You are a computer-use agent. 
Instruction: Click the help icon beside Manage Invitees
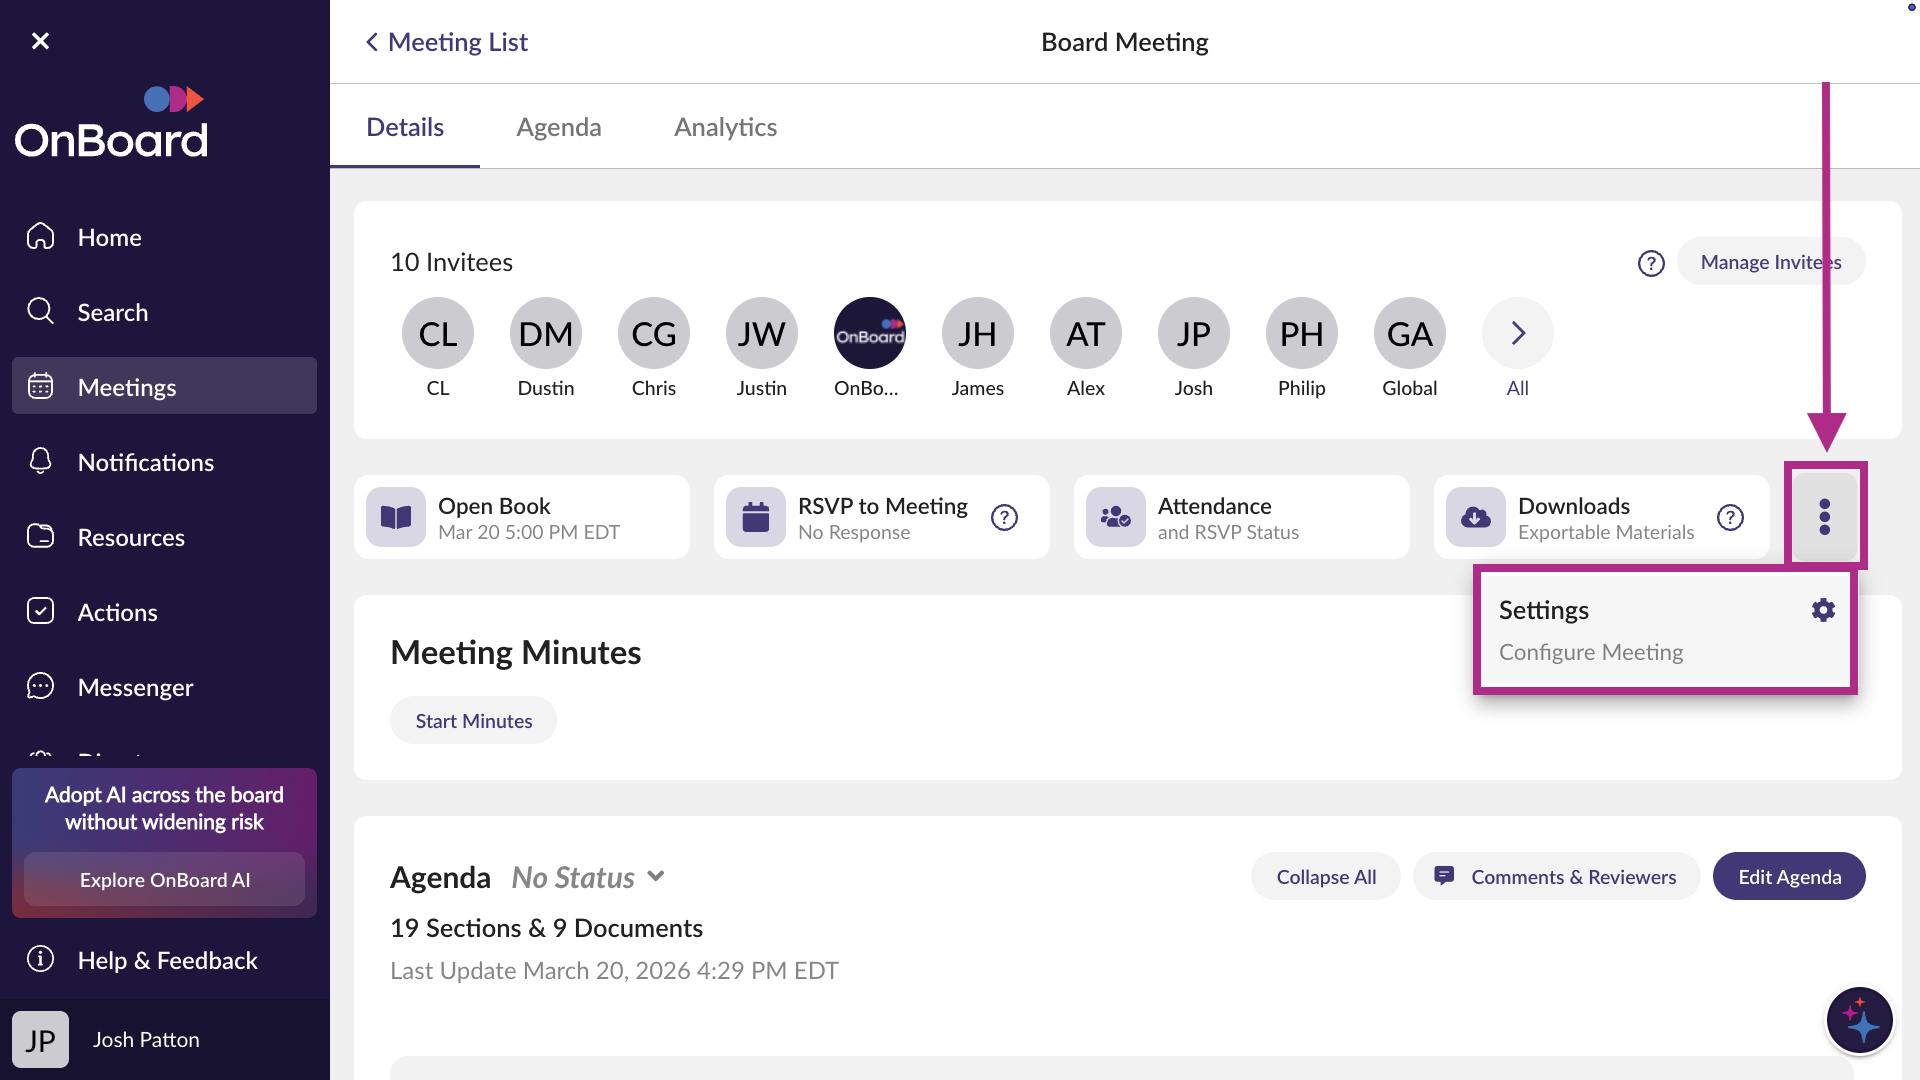coord(1651,263)
